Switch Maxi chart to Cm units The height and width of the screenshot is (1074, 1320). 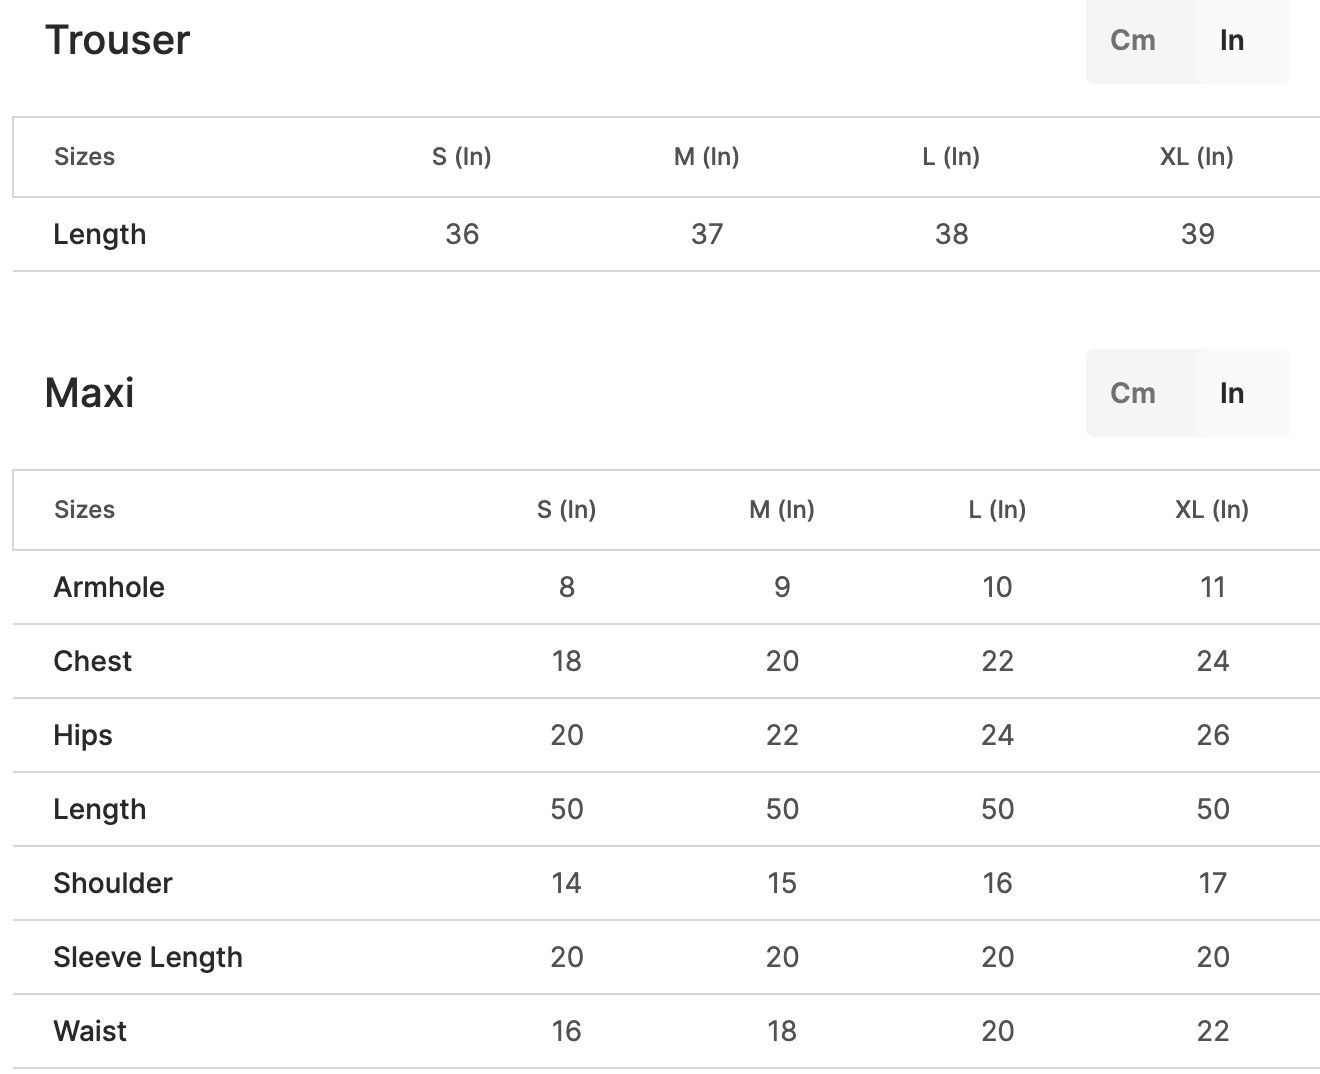click(1133, 393)
